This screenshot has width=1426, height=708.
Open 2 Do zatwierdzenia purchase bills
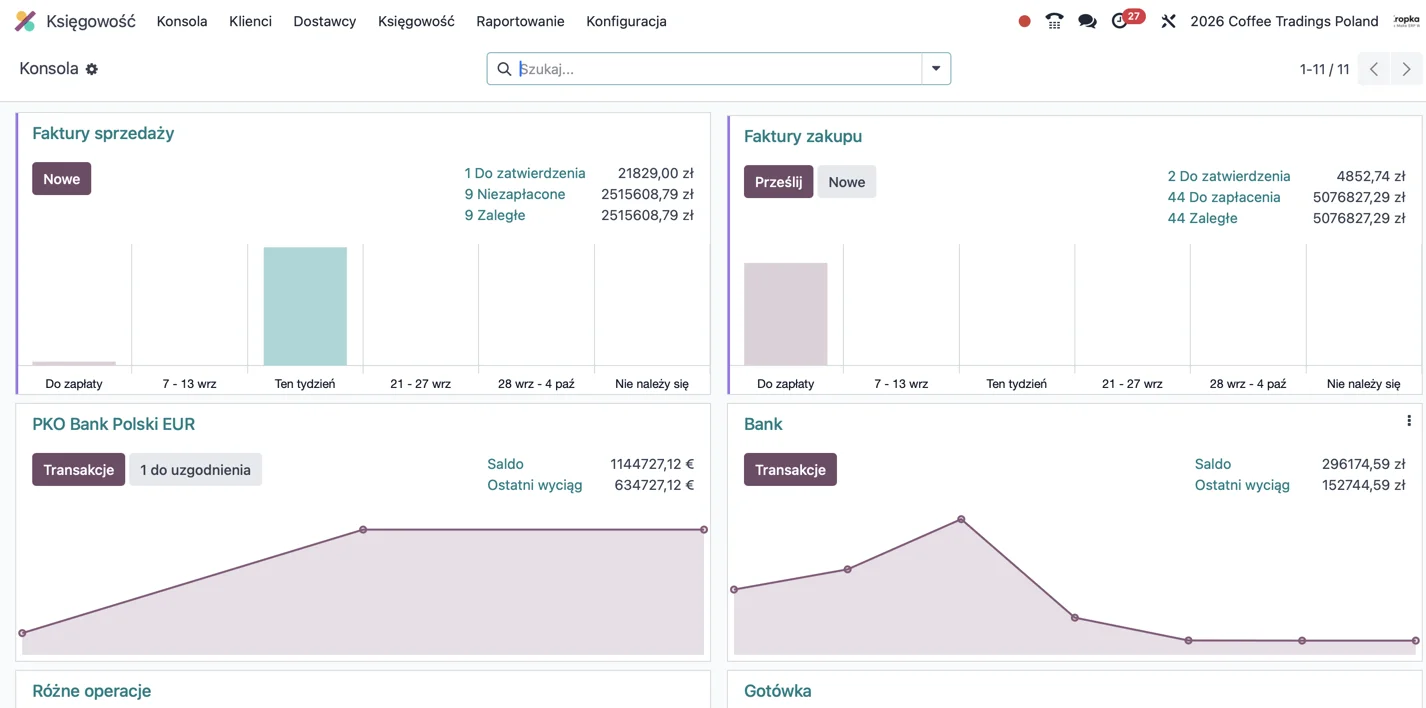tap(1229, 176)
